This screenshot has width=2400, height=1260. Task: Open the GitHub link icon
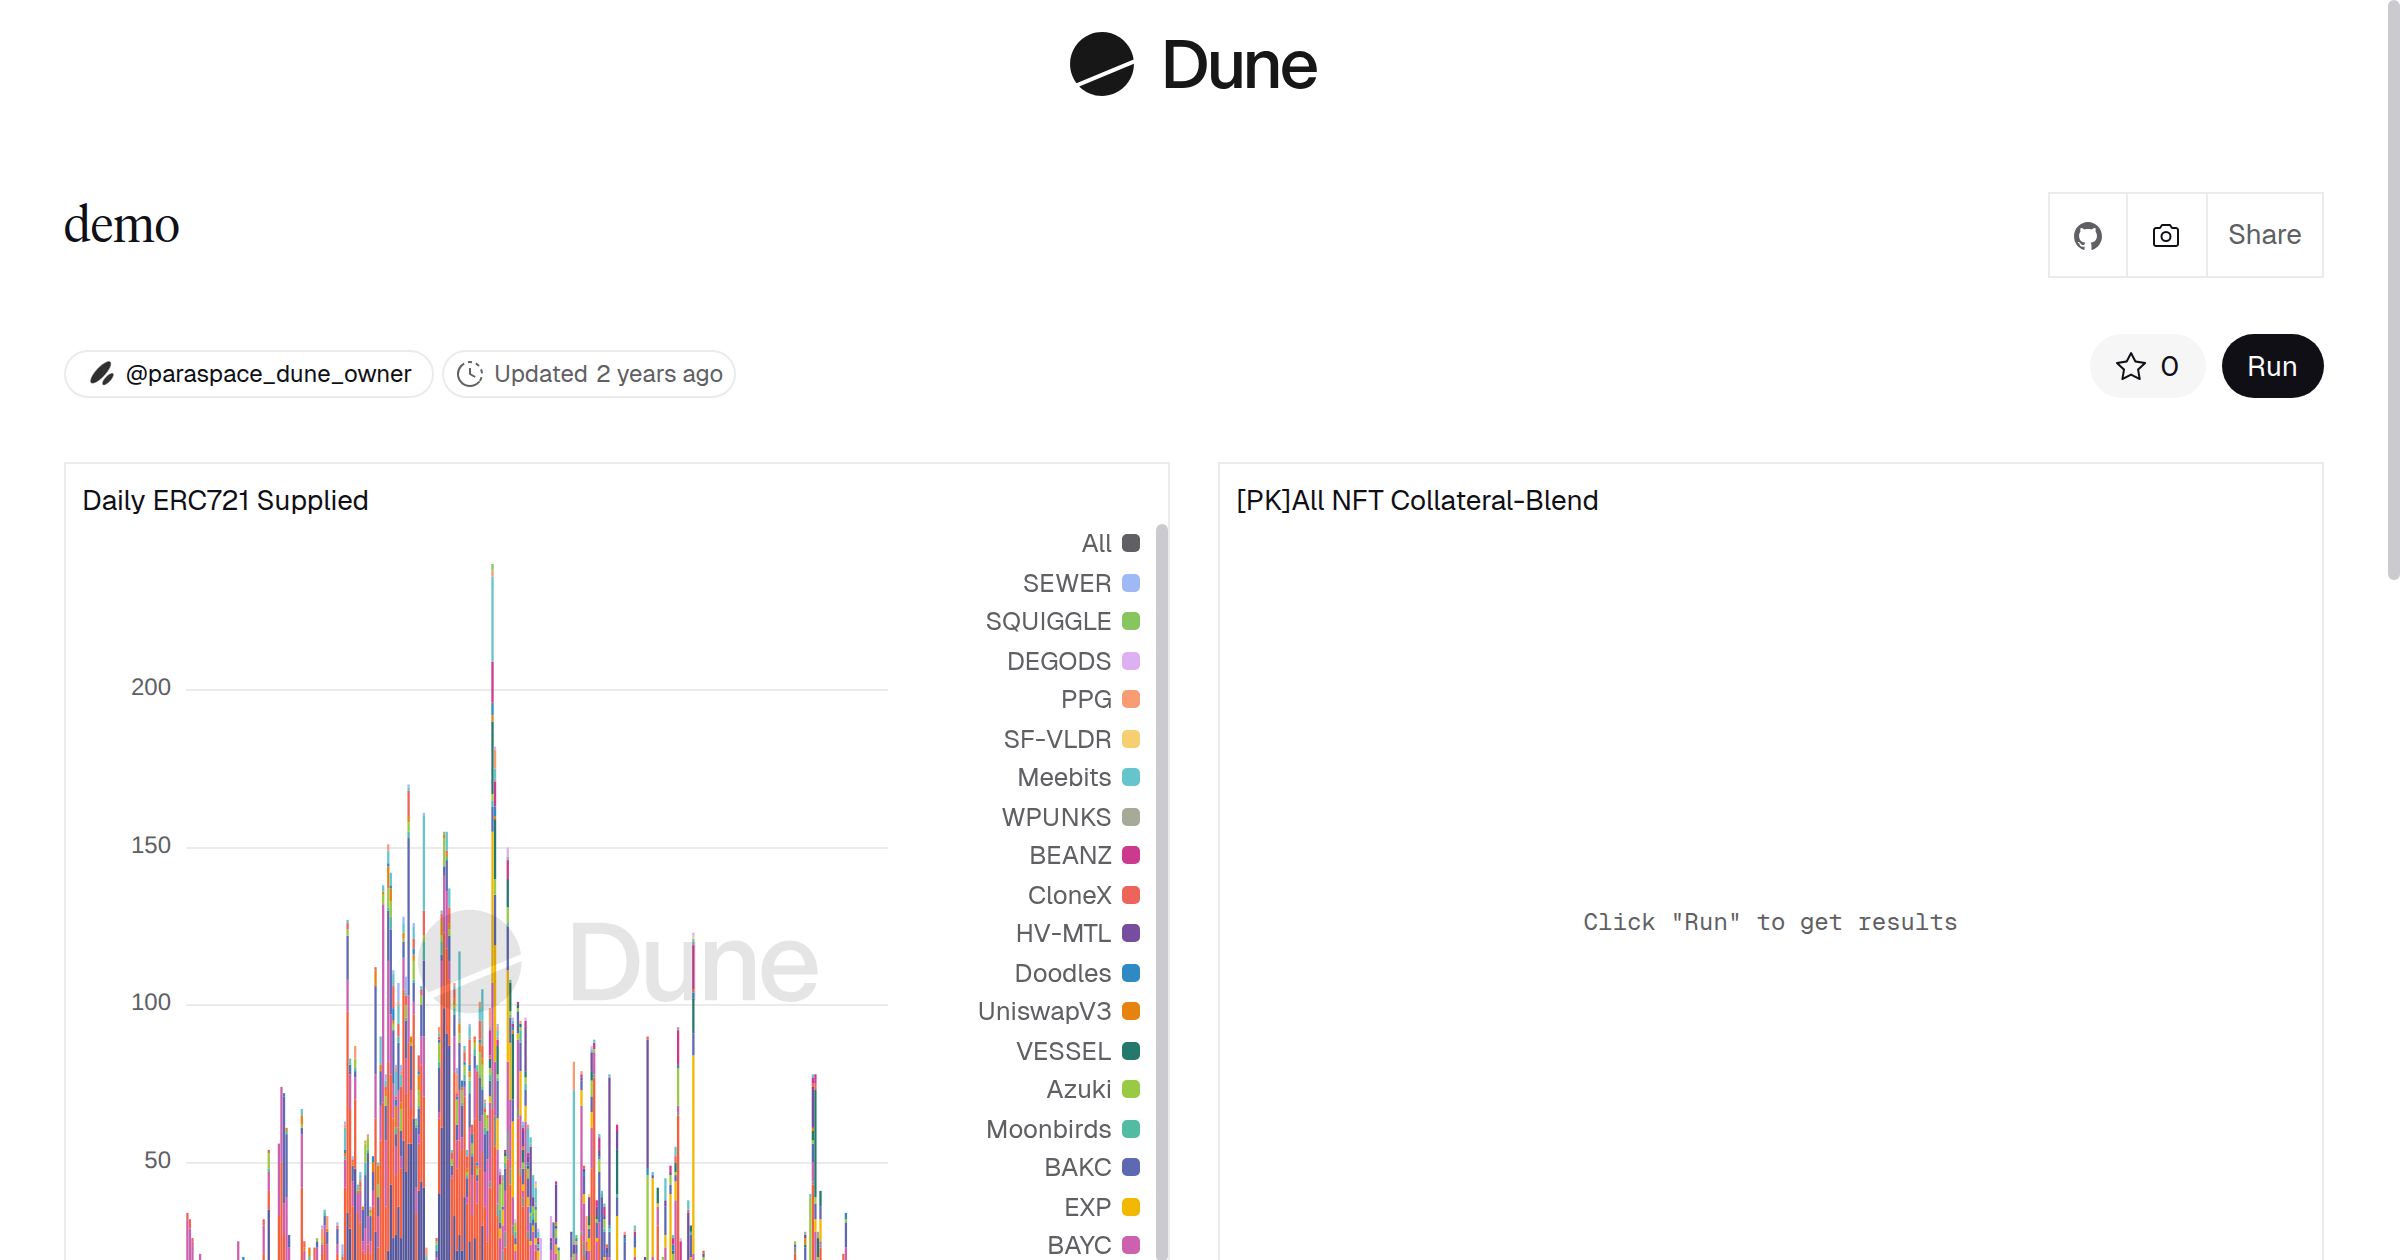(2087, 235)
